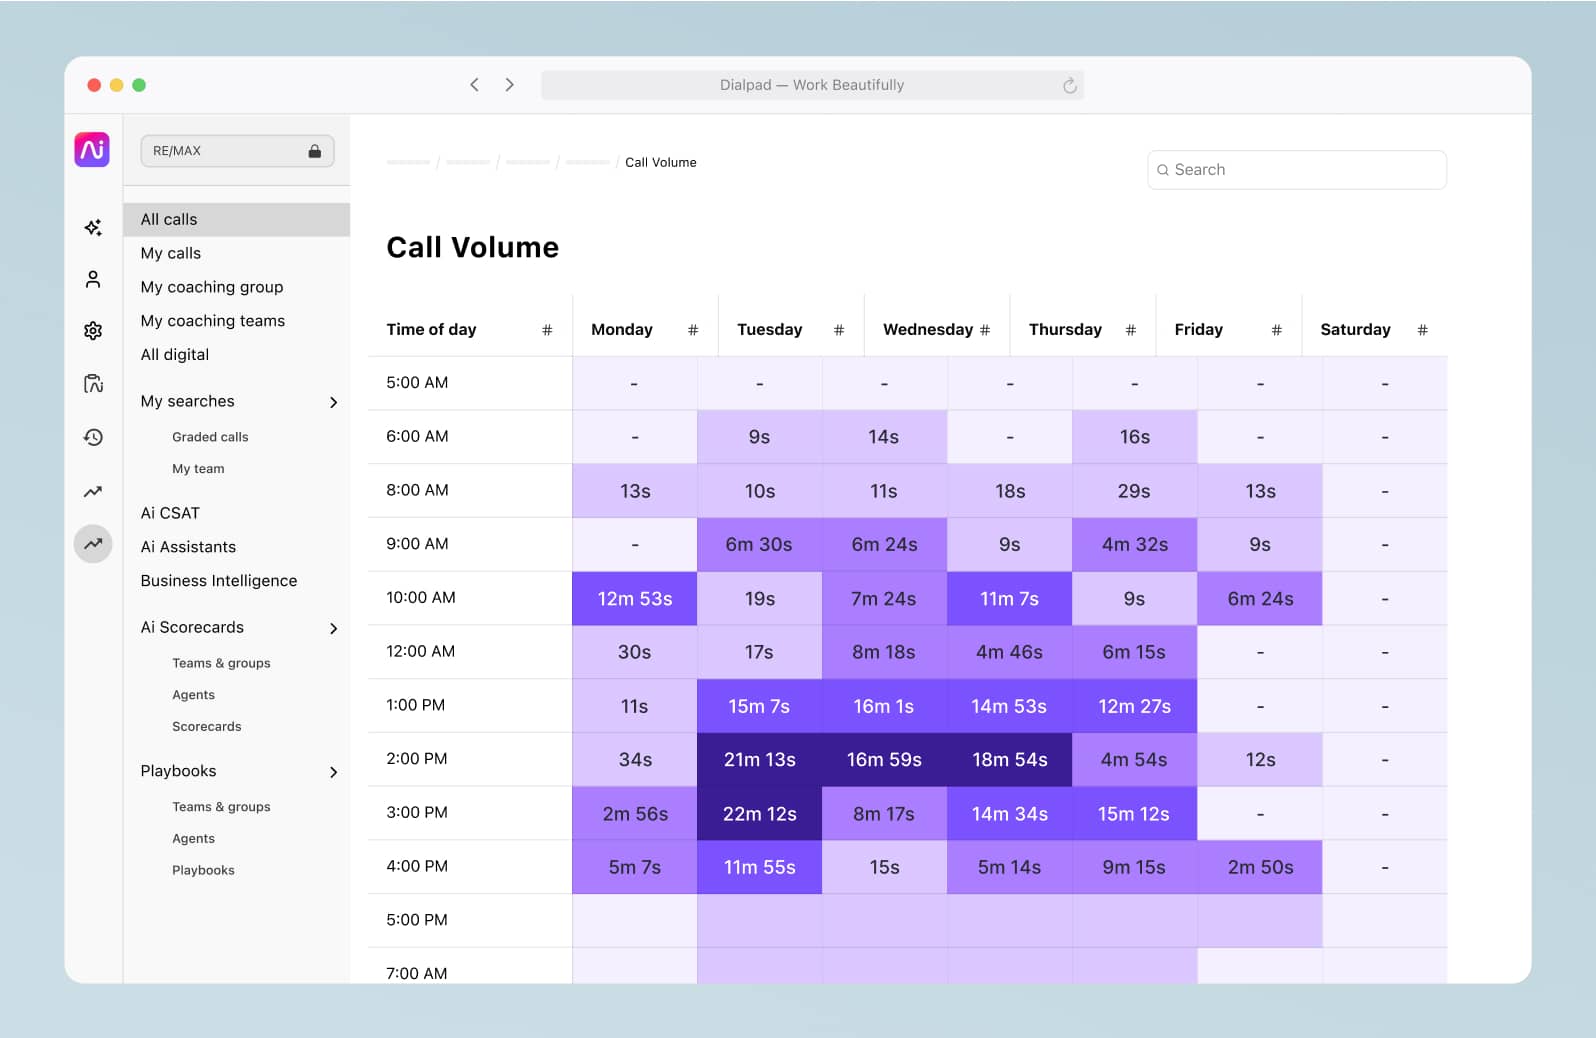Screen dimensions: 1596x1038
Task: Collapse the Ai Scorecards section
Action: tap(333, 628)
